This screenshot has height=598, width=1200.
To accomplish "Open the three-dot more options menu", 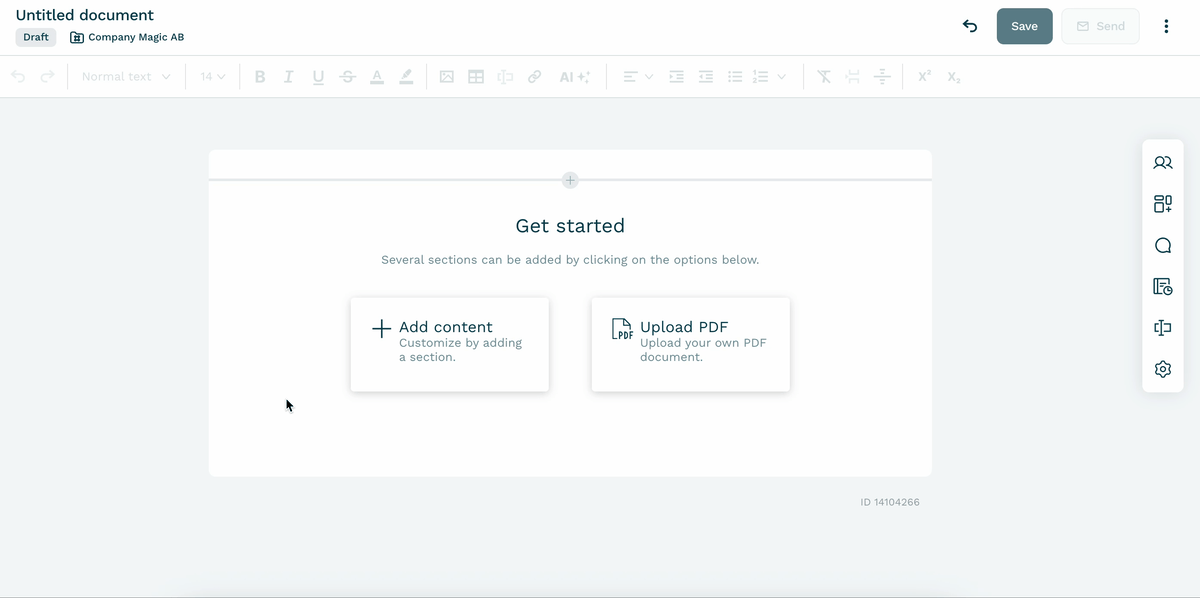I will tap(1166, 26).
